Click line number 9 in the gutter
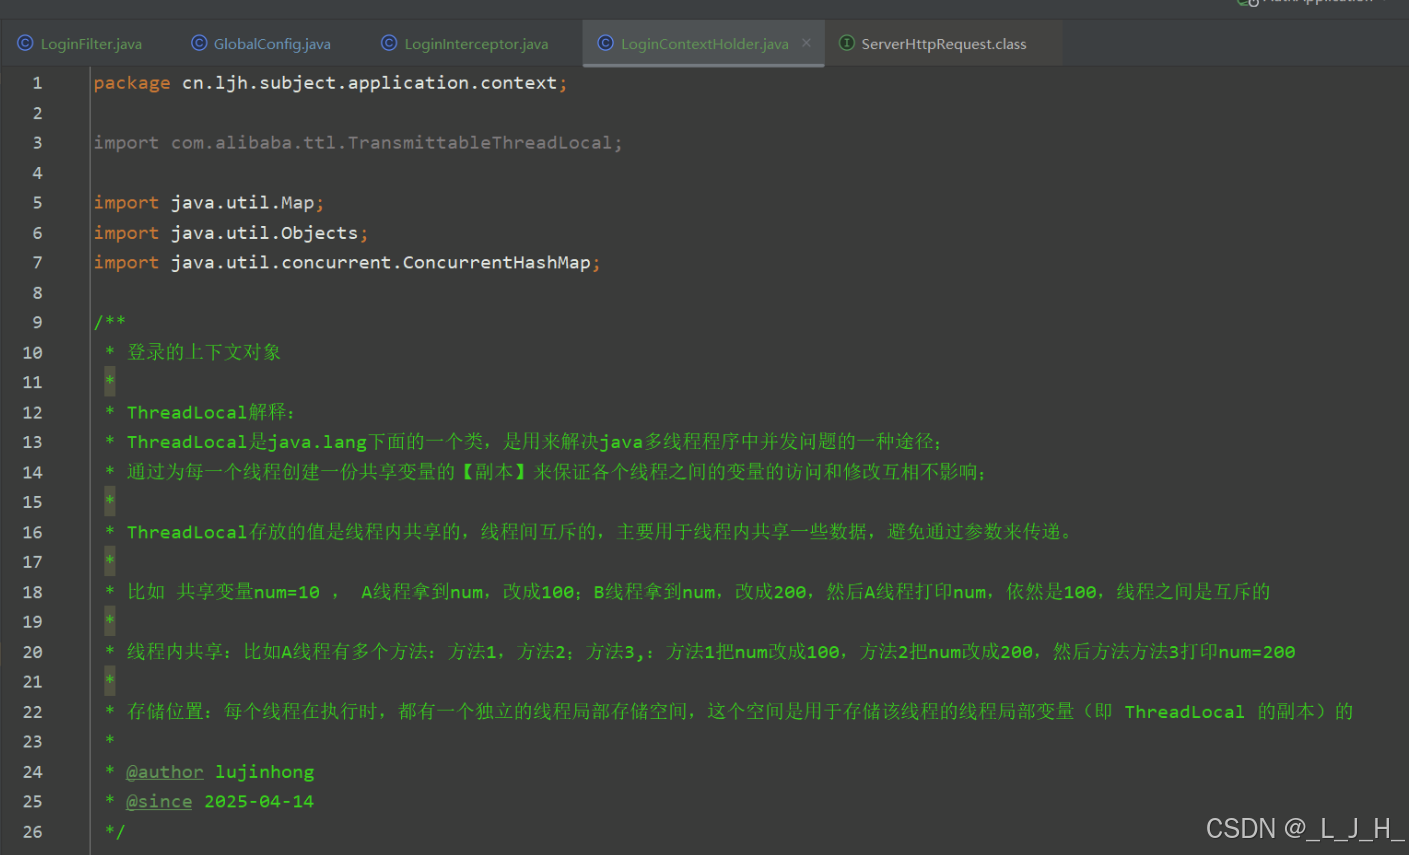The height and width of the screenshot is (855, 1409). (37, 323)
